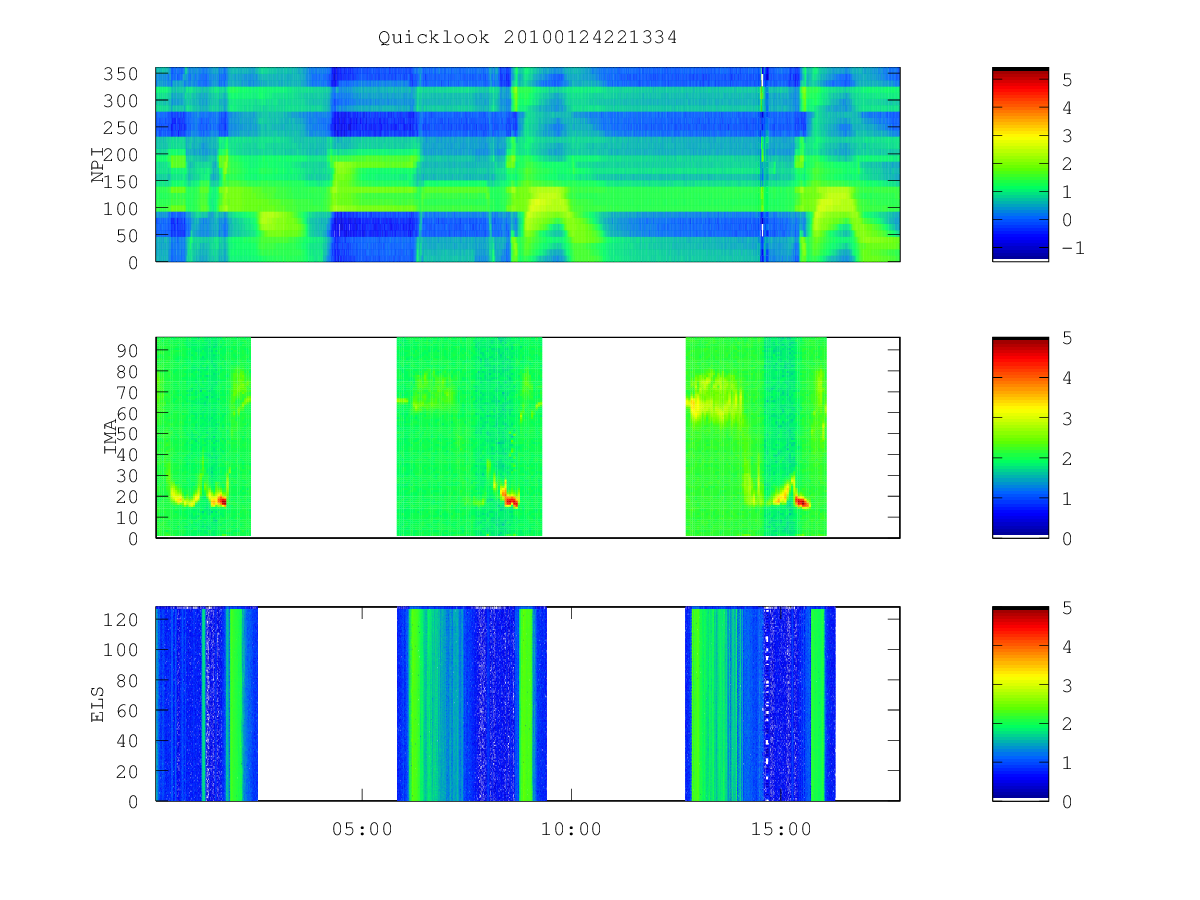Image resolution: width=1200 pixels, height=900 pixels.
Task: Select the ELS panel's colorbar
Action: click(x=1020, y=703)
